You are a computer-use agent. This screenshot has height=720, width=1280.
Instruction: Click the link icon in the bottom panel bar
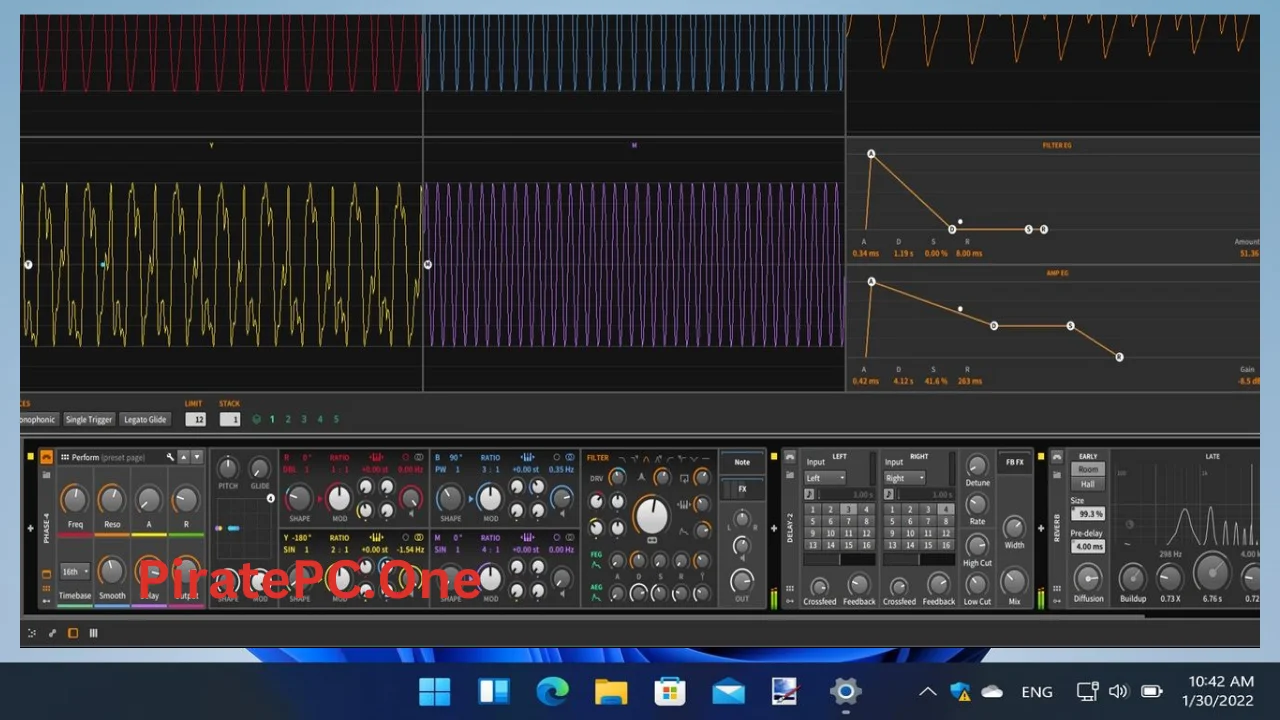[x=52, y=633]
